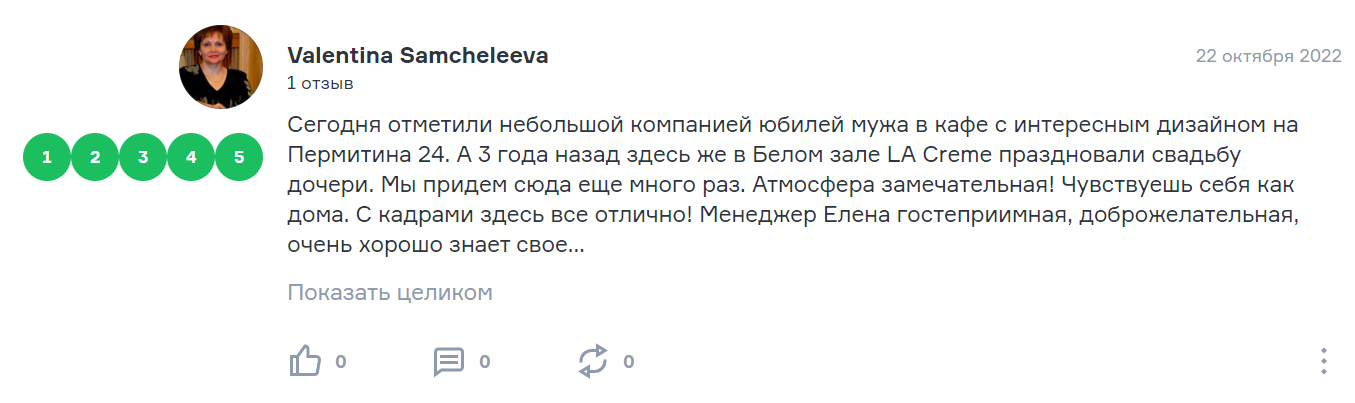Select the green rating circle 4
This screenshot has width=1355, height=403.
point(191,157)
